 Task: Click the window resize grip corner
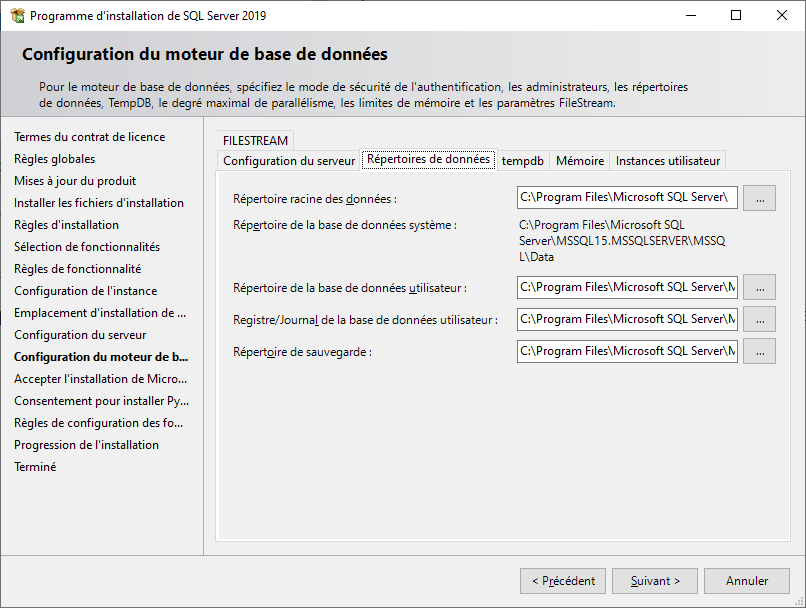(x=799, y=601)
